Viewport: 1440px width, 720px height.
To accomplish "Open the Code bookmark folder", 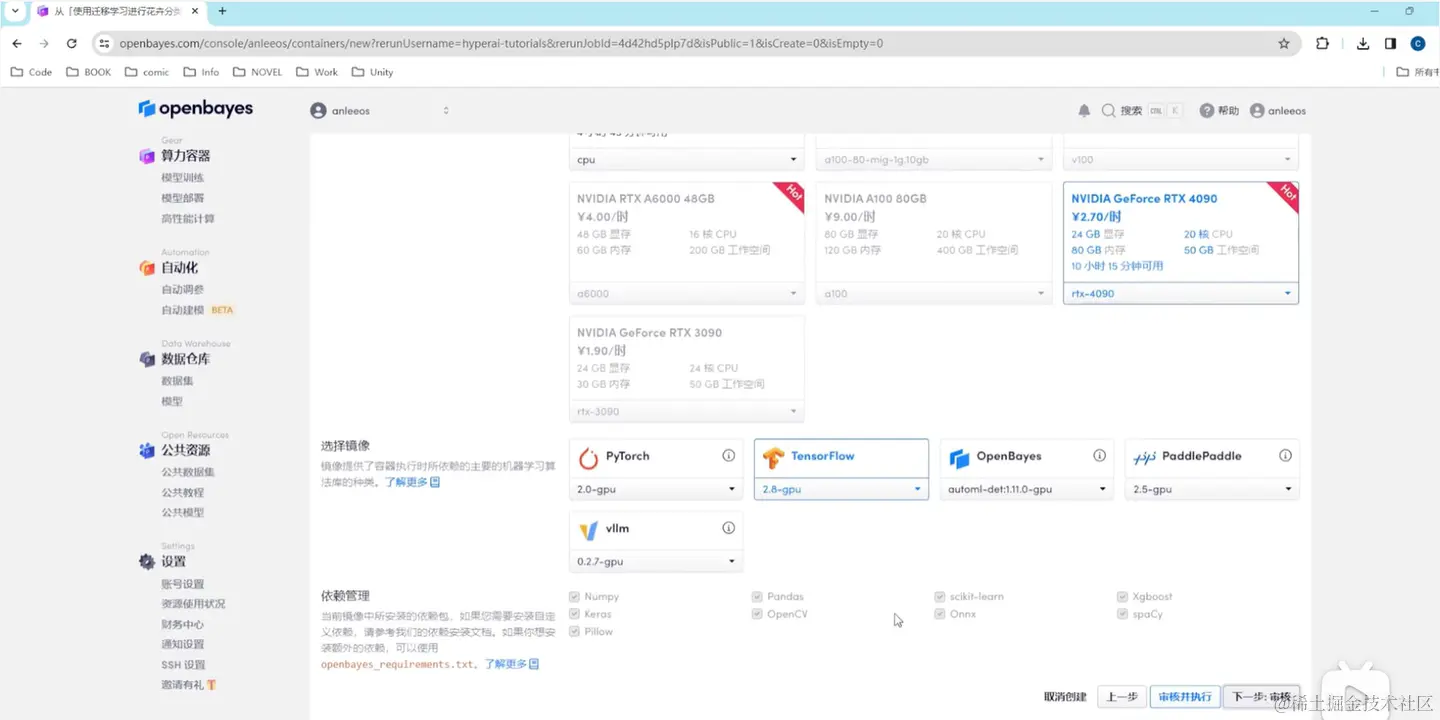I will tap(31, 72).
